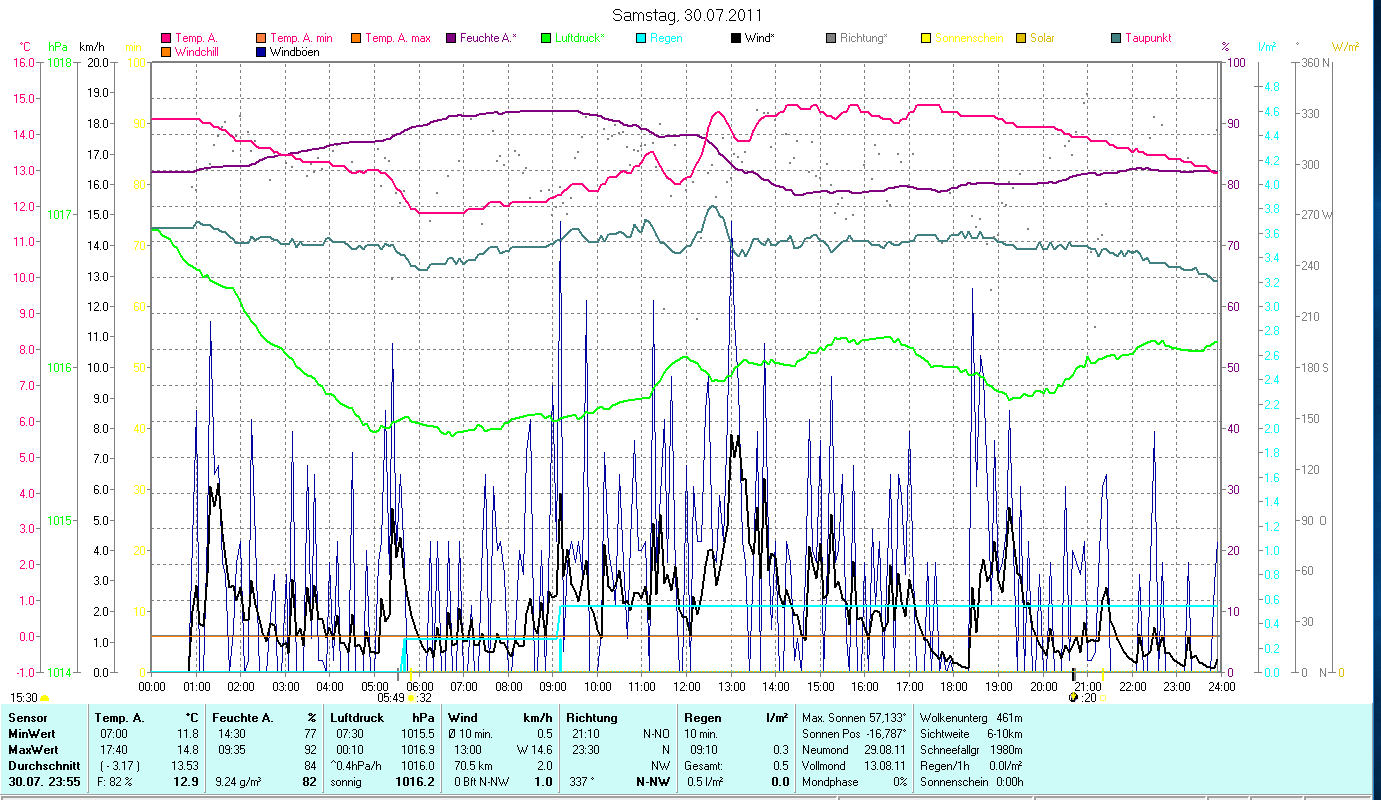1381x800 pixels.
Task: Click the 12:00 label on time axis
Action: point(687,686)
